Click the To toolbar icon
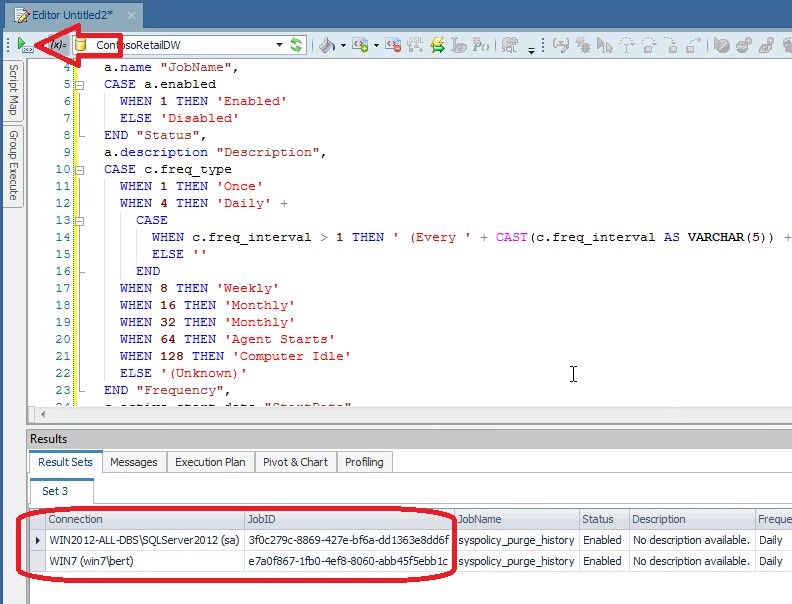This screenshot has width=792, height=604. pyautogui.click(x=459, y=45)
